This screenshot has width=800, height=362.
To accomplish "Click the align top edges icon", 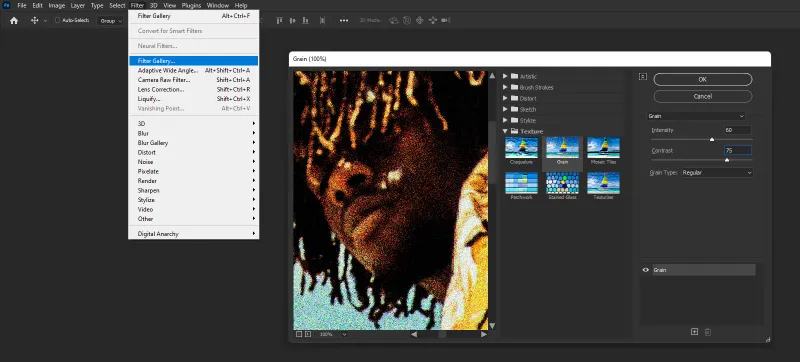I will [279, 20].
